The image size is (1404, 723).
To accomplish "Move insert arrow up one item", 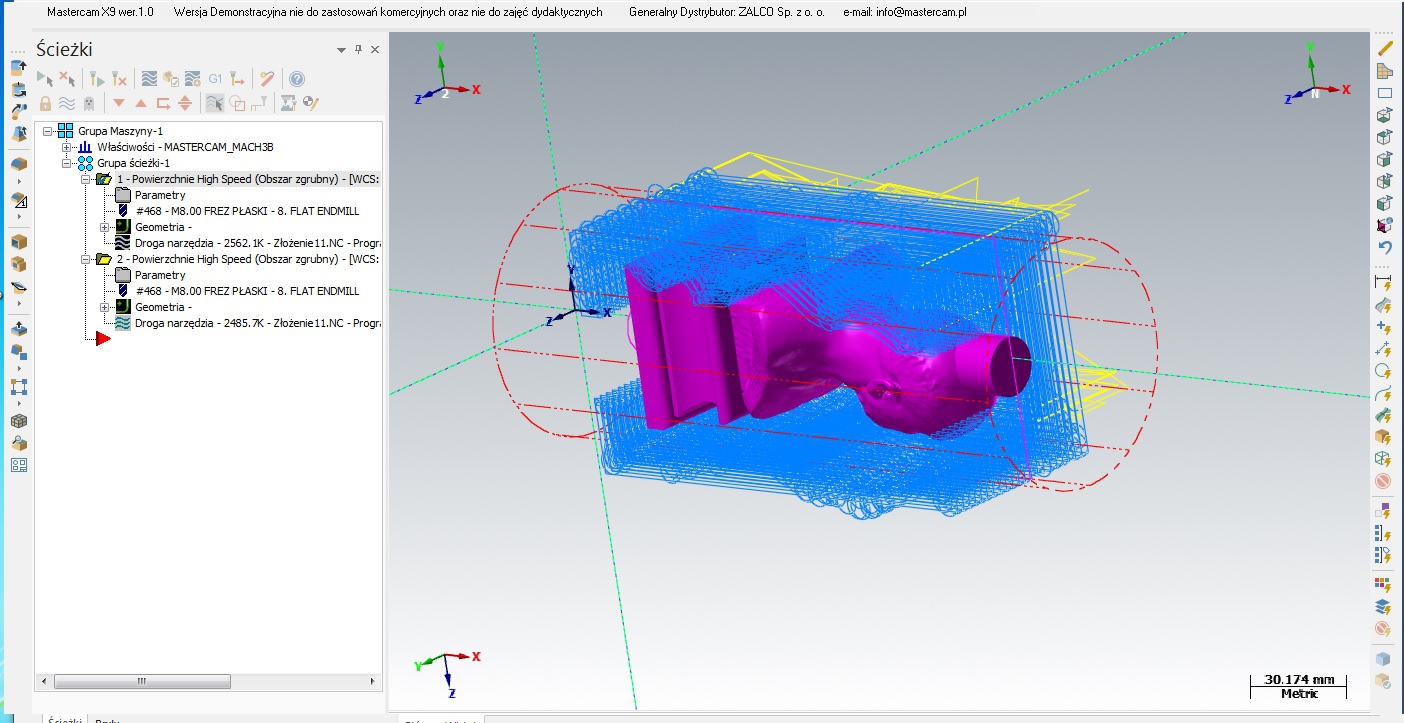I will pos(141,102).
